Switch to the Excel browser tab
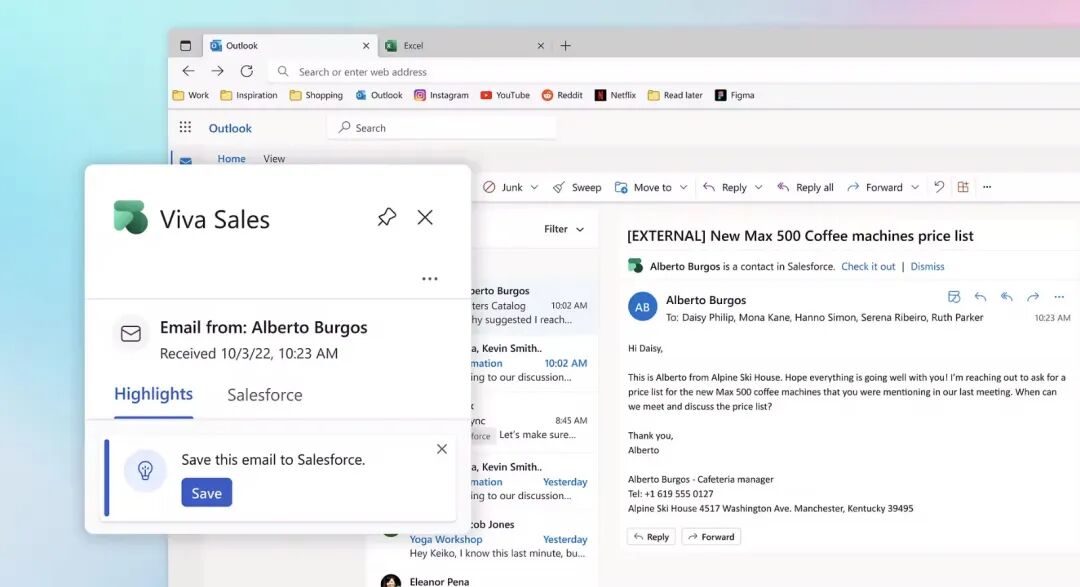The image size is (1080, 587). pos(466,45)
